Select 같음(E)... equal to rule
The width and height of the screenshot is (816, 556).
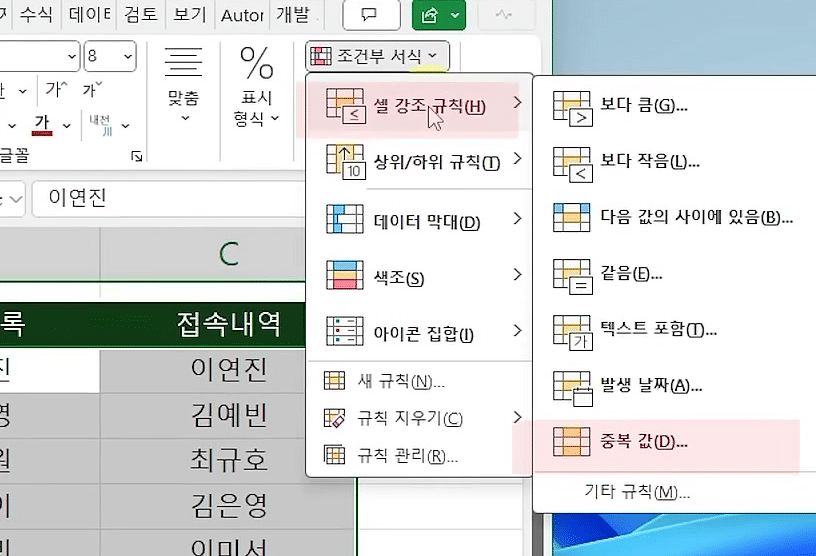[x=674, y=274]
